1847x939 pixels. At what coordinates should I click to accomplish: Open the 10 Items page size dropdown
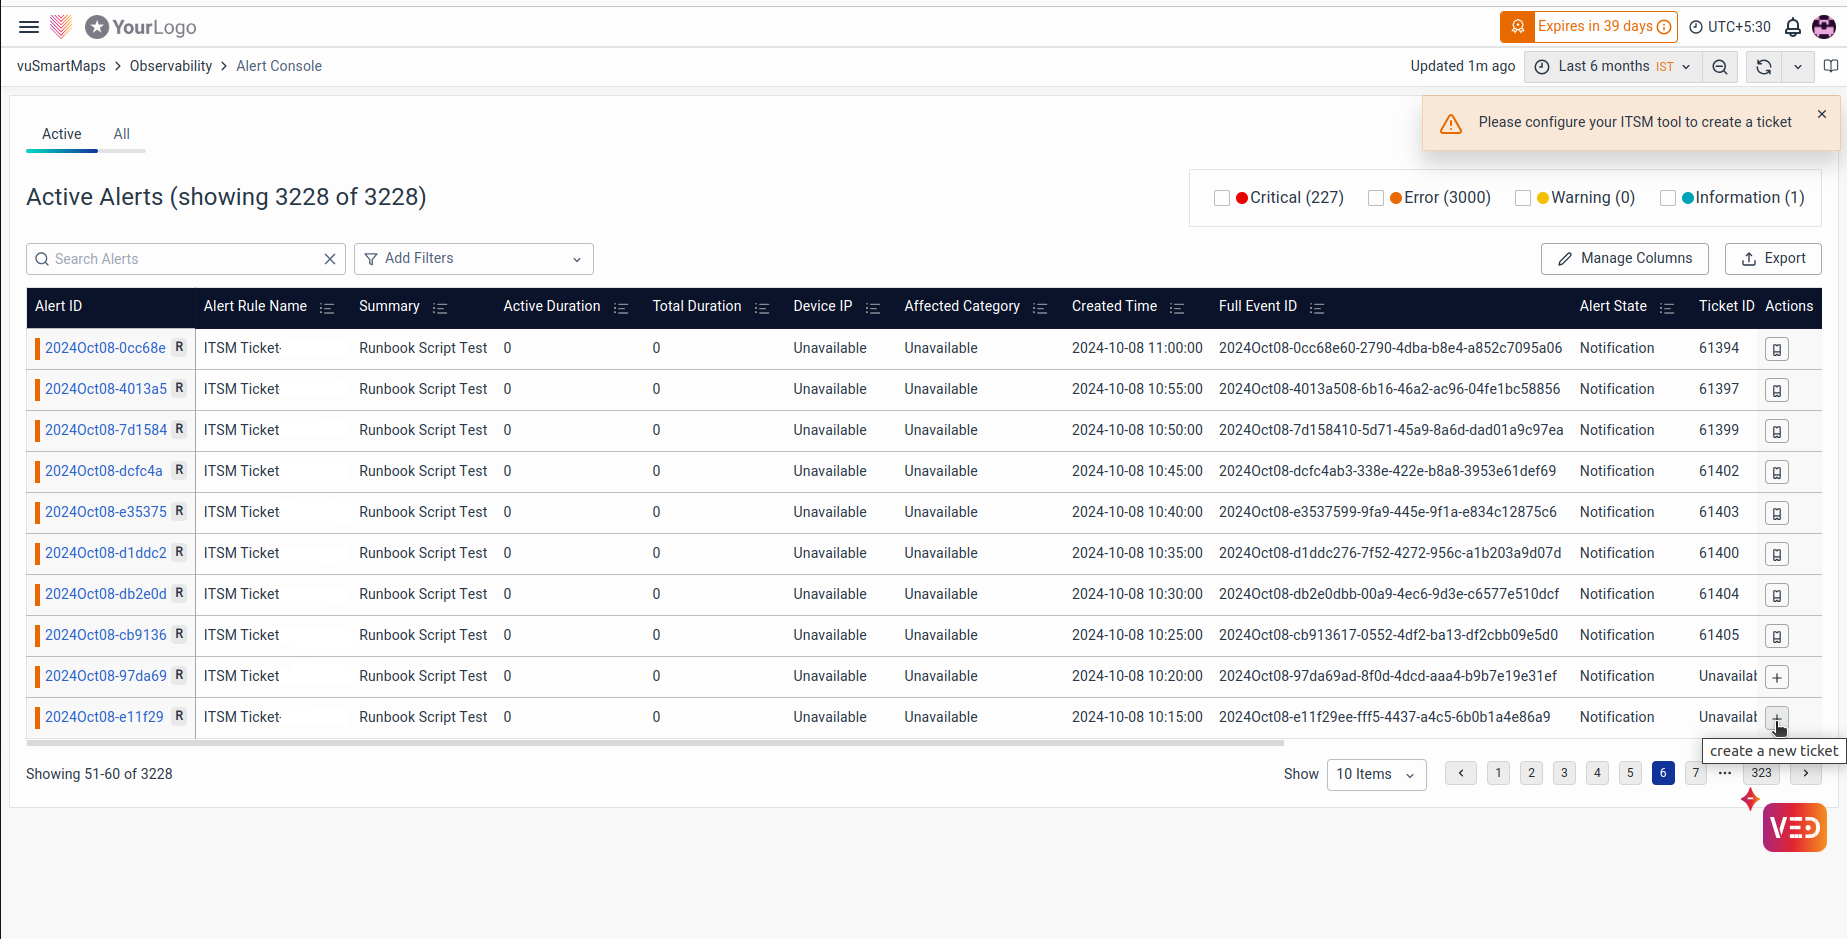tap(1376, 774)
